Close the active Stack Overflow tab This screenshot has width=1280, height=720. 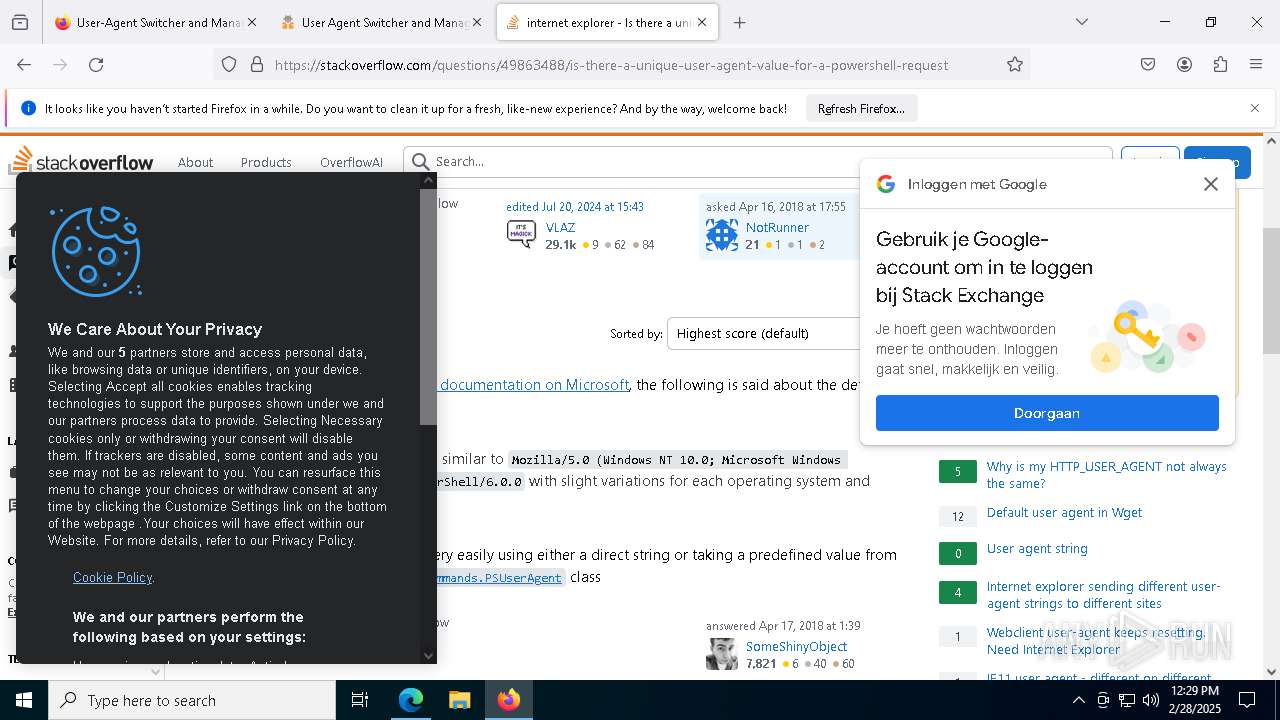click(x=702, y=22)
